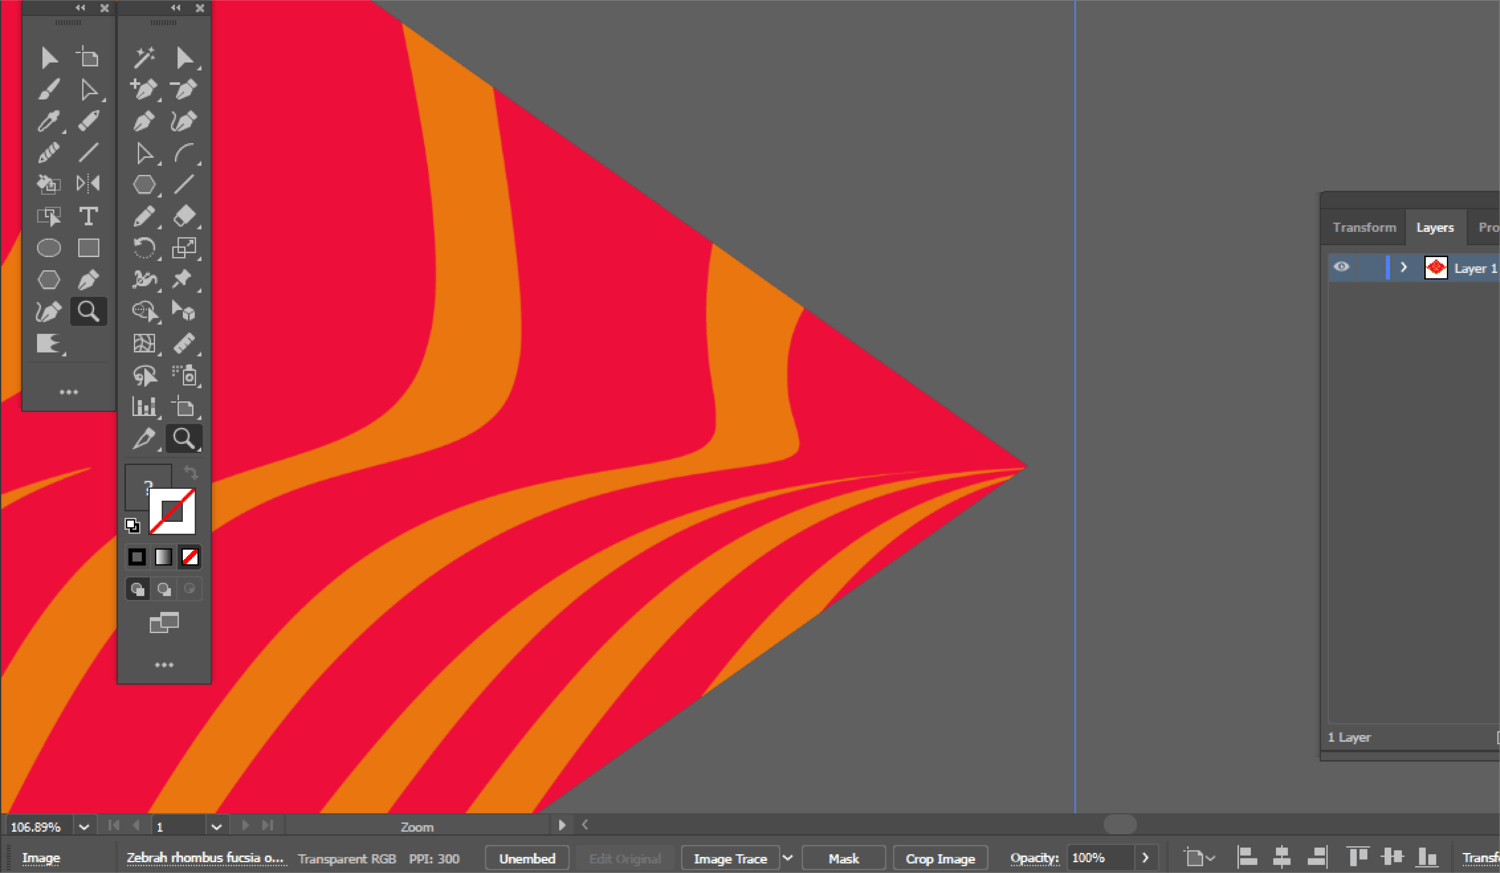The width and height of the screenshot is (1500, 873).
Task: Expand the Opacity slider arrow
Action: [x=1145, y=858]
